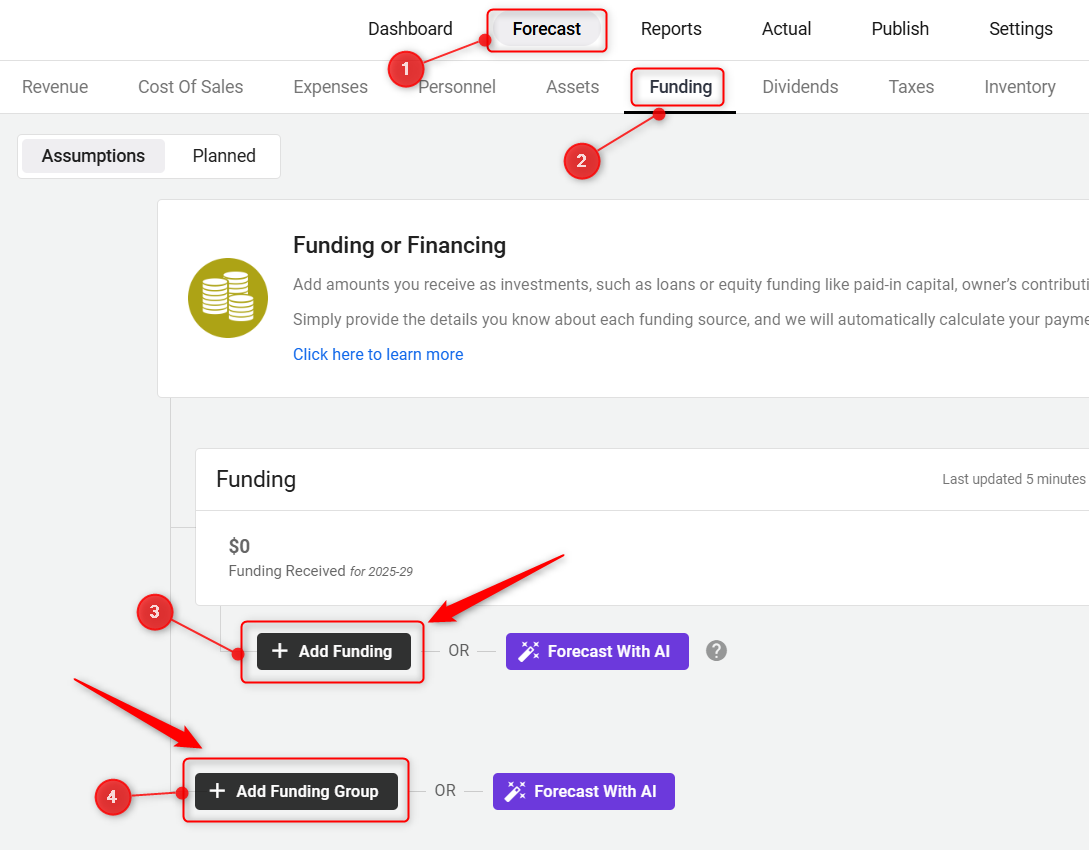The width and height of the screenshot is (1089, 850).
Task: Click magic wand icon beside Add Funding Group
Action: [516, 791]
